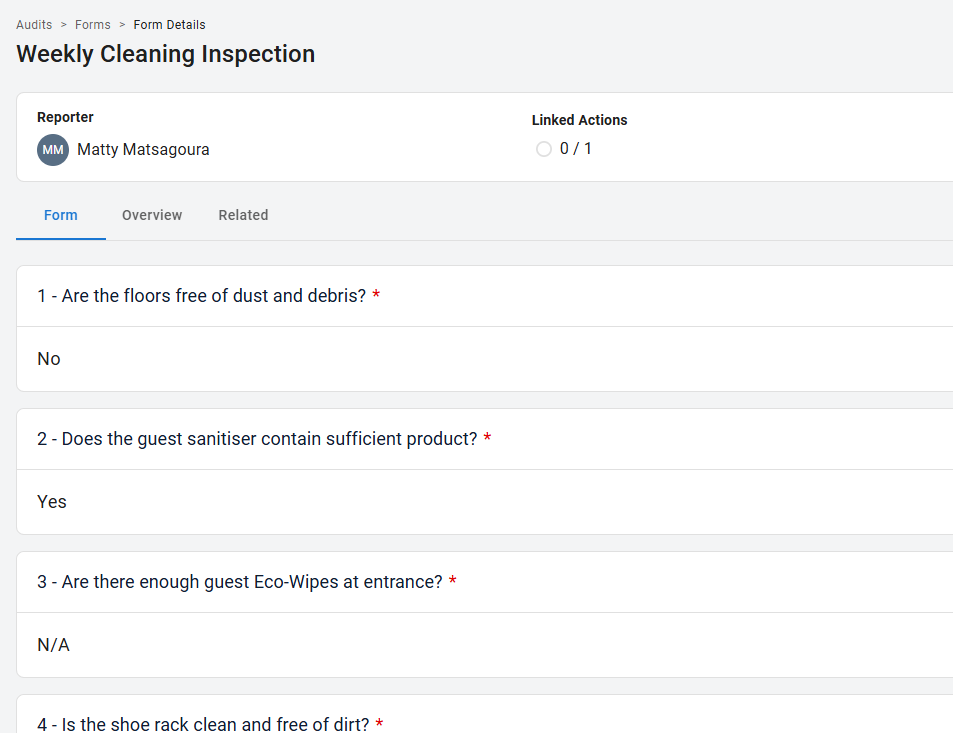The height and width of the screenshot is (733, 953).
Task: Click the Reporter field label
Action: click(x=65, y=117)
